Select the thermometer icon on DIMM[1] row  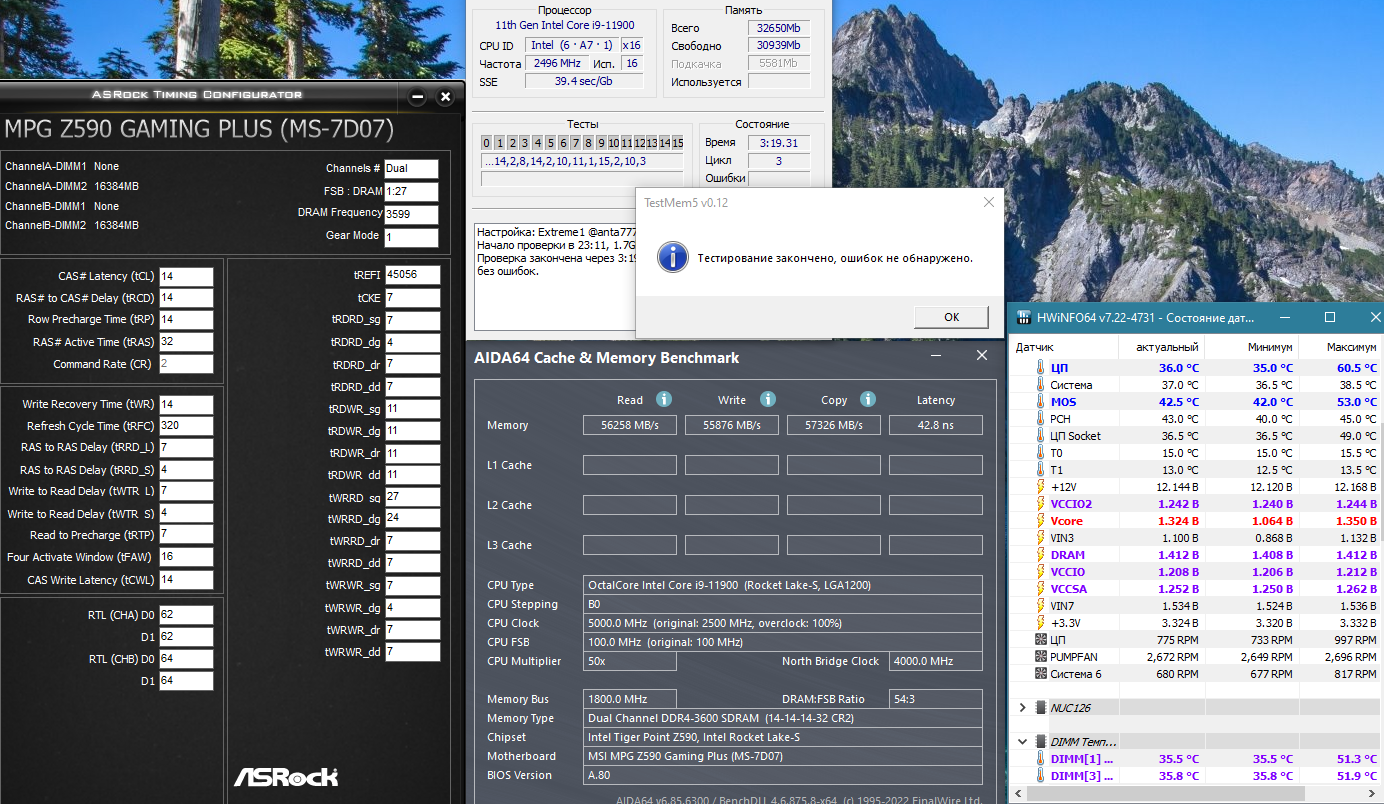click(1040, 759)
